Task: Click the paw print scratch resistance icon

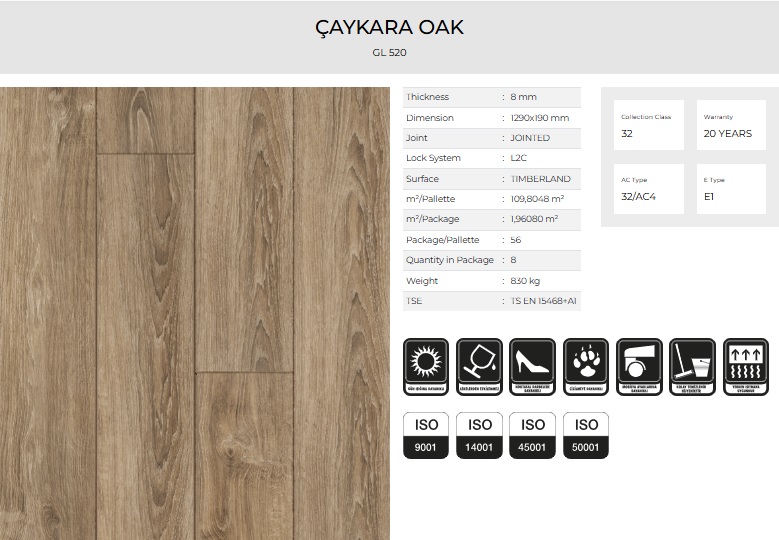Action: tap(586, 366)
